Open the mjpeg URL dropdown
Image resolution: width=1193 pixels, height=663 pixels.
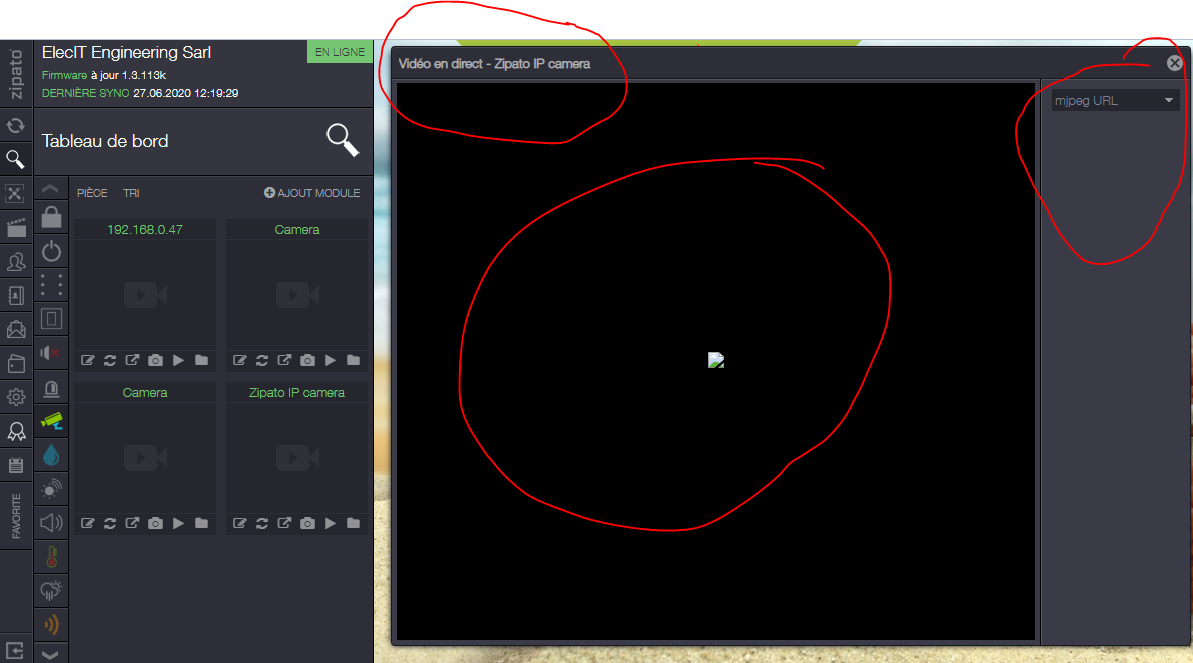click(1115, 101)
